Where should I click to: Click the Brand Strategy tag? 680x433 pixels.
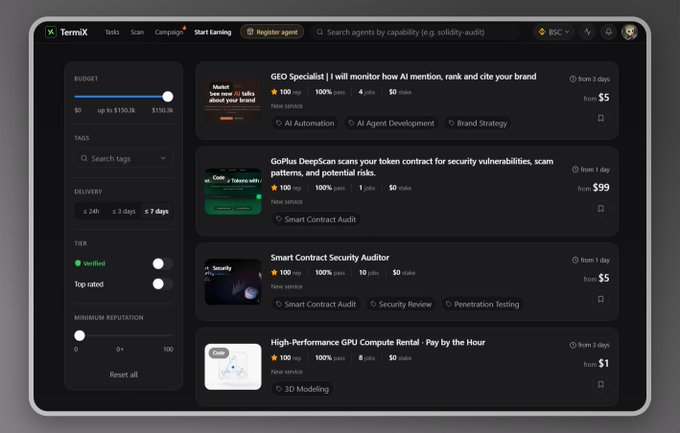pos(477,123)
